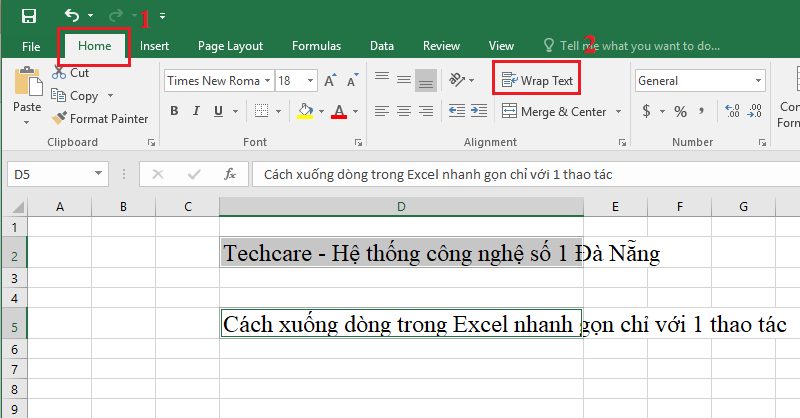Open Customize Quick Access Toolbar arrow
This screenshot has height=418, width=800.
[x=162, y=16]
